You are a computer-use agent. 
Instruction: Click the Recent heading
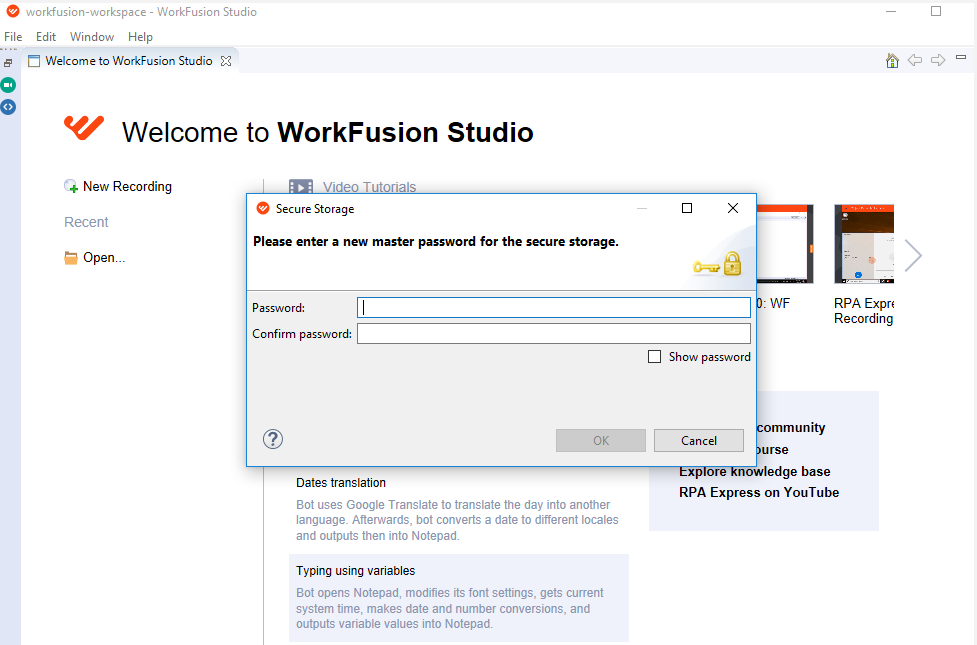(86, 222)
